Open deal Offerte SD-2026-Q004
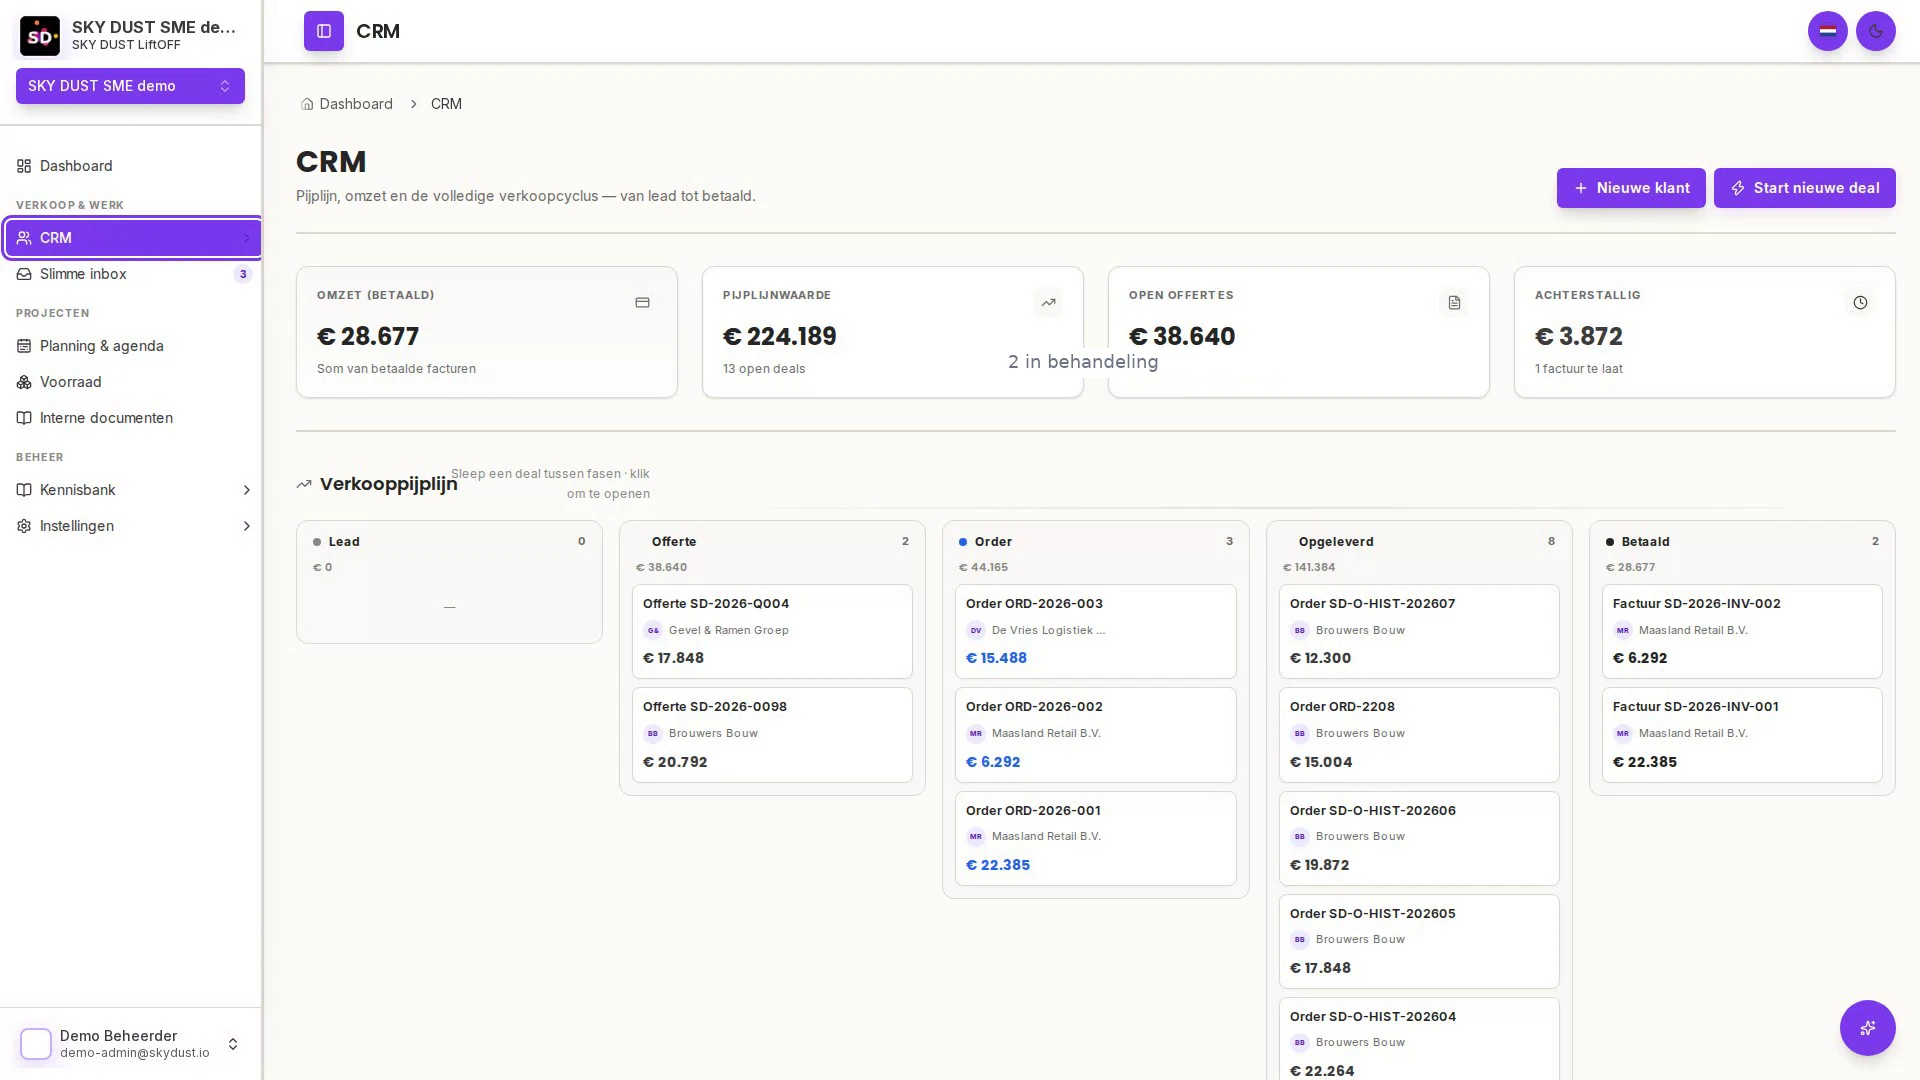Viewport: 1920px width, 1080px height. click(772, 631)
